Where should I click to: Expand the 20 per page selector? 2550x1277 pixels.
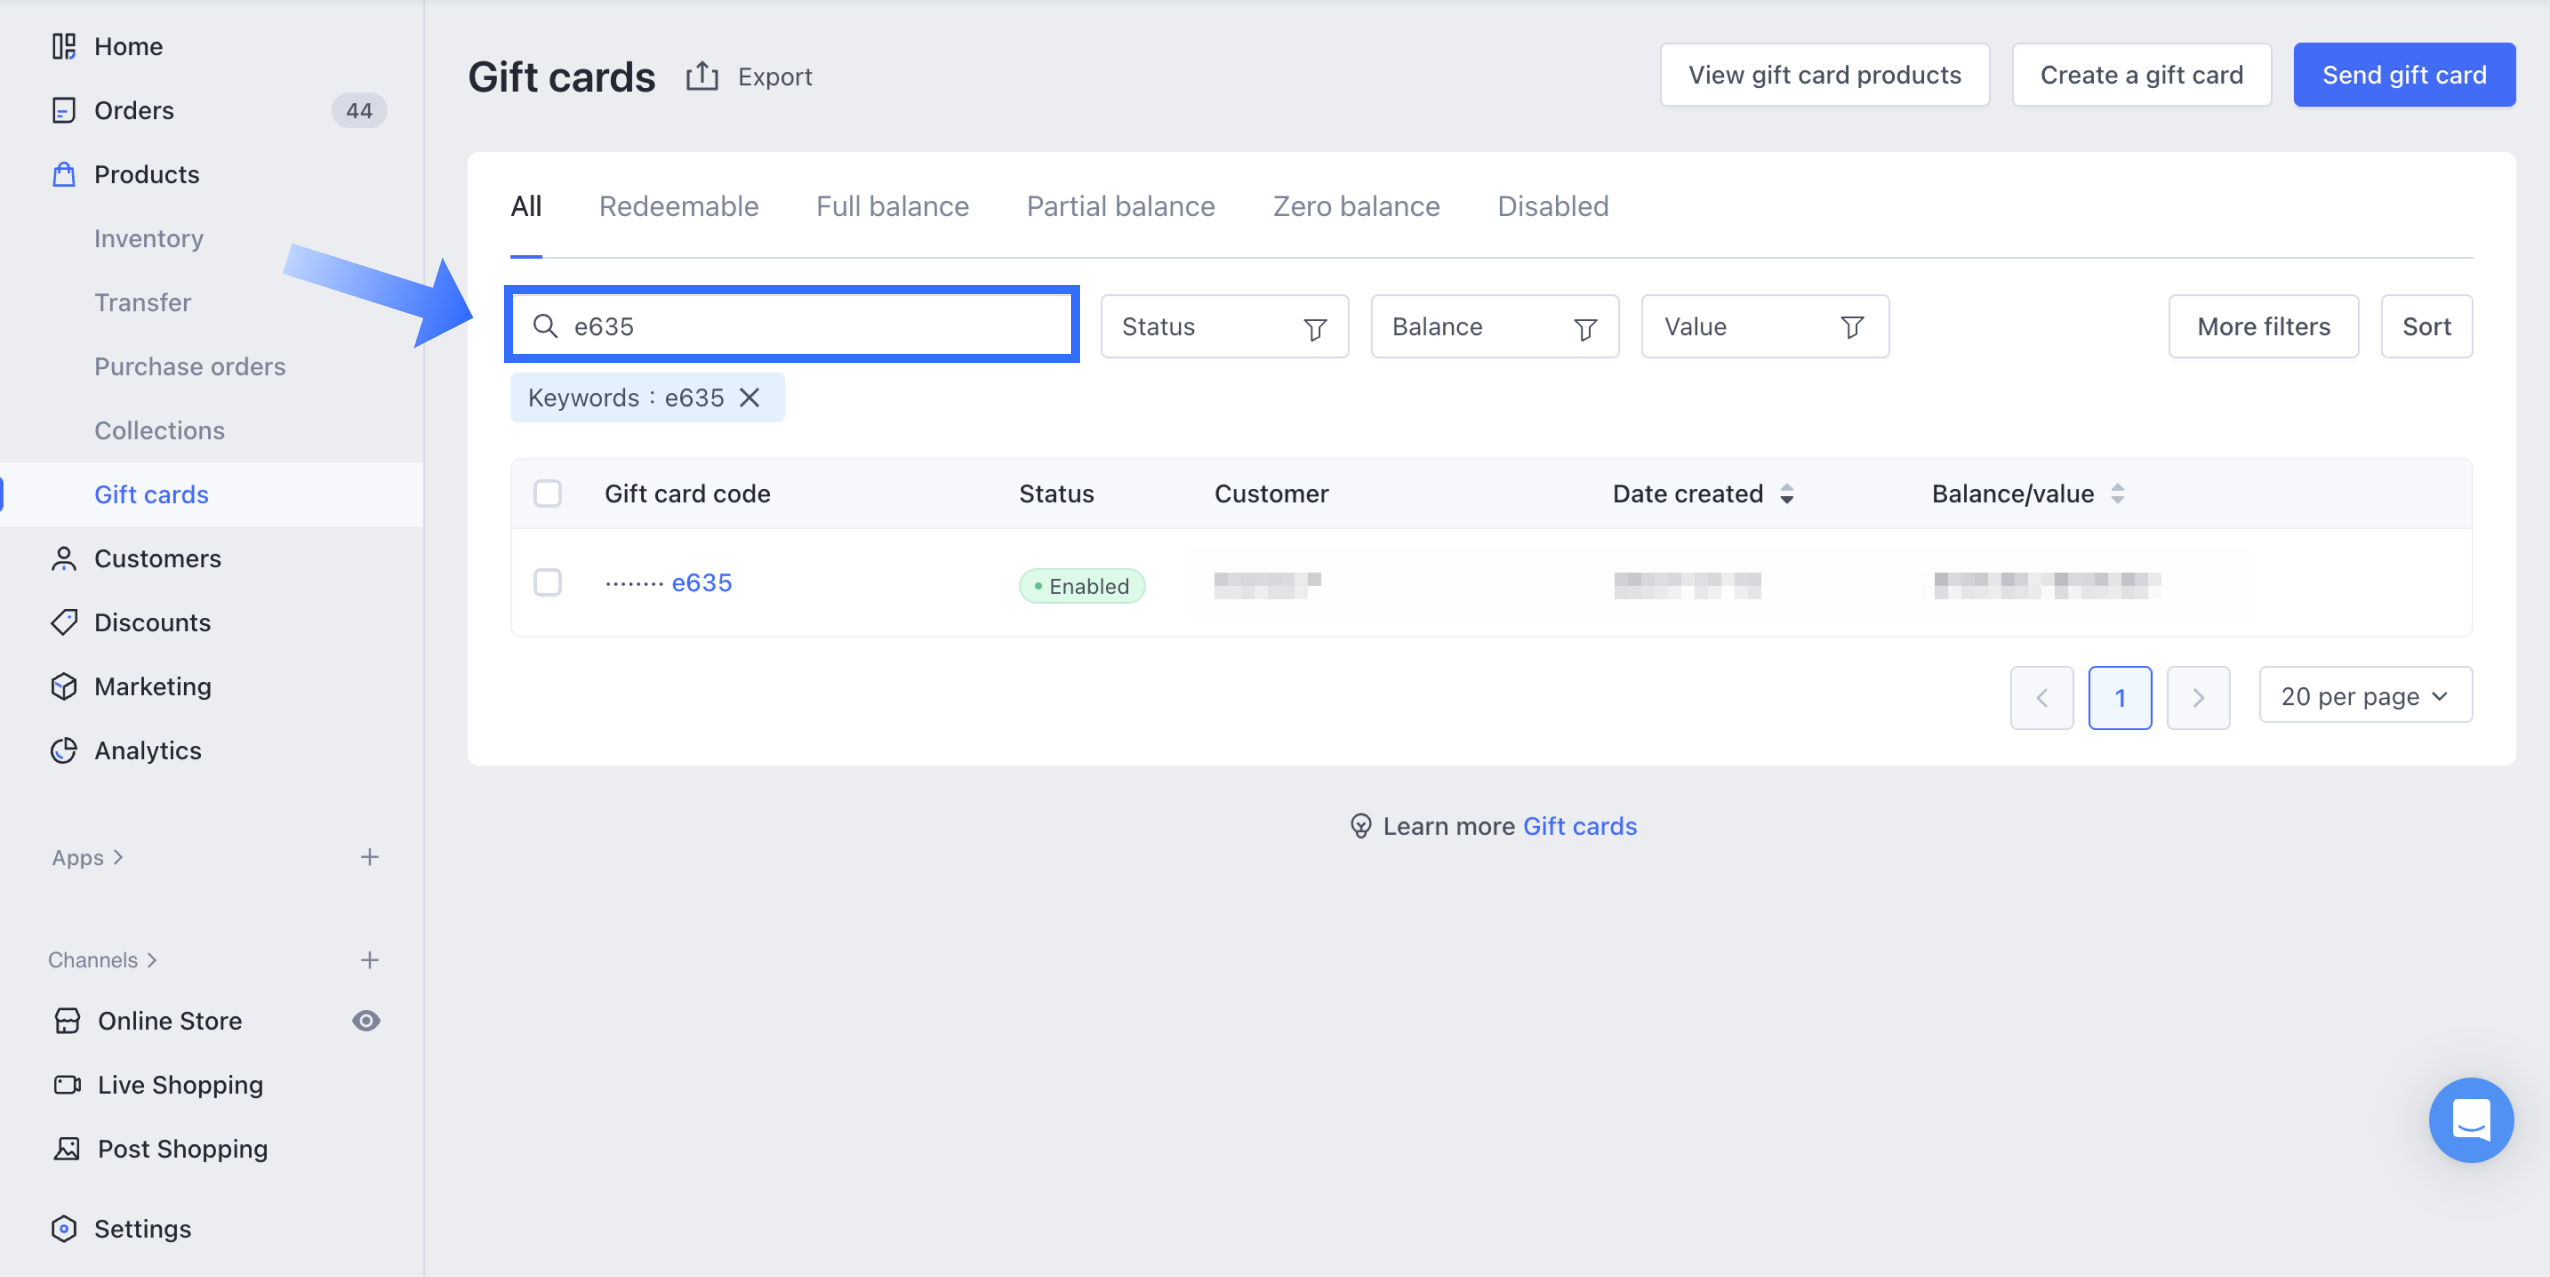click(2365, 696)
